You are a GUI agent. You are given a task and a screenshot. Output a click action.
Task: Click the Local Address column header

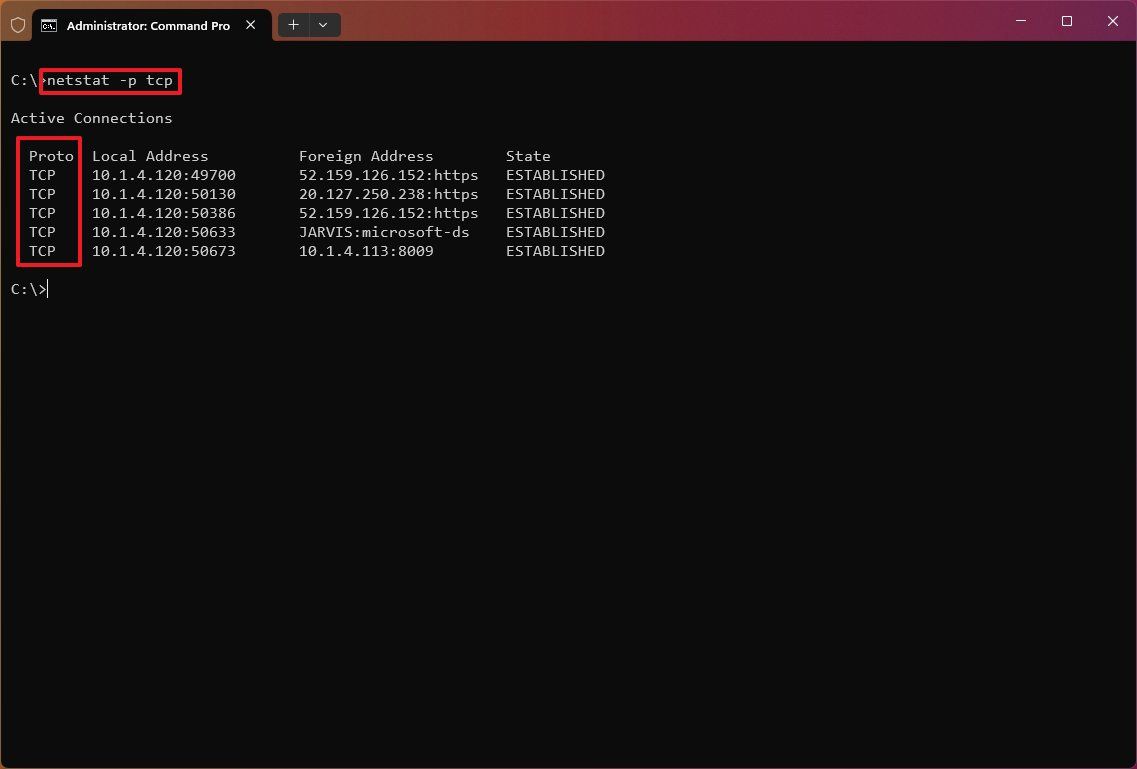[x=150, y=156]
